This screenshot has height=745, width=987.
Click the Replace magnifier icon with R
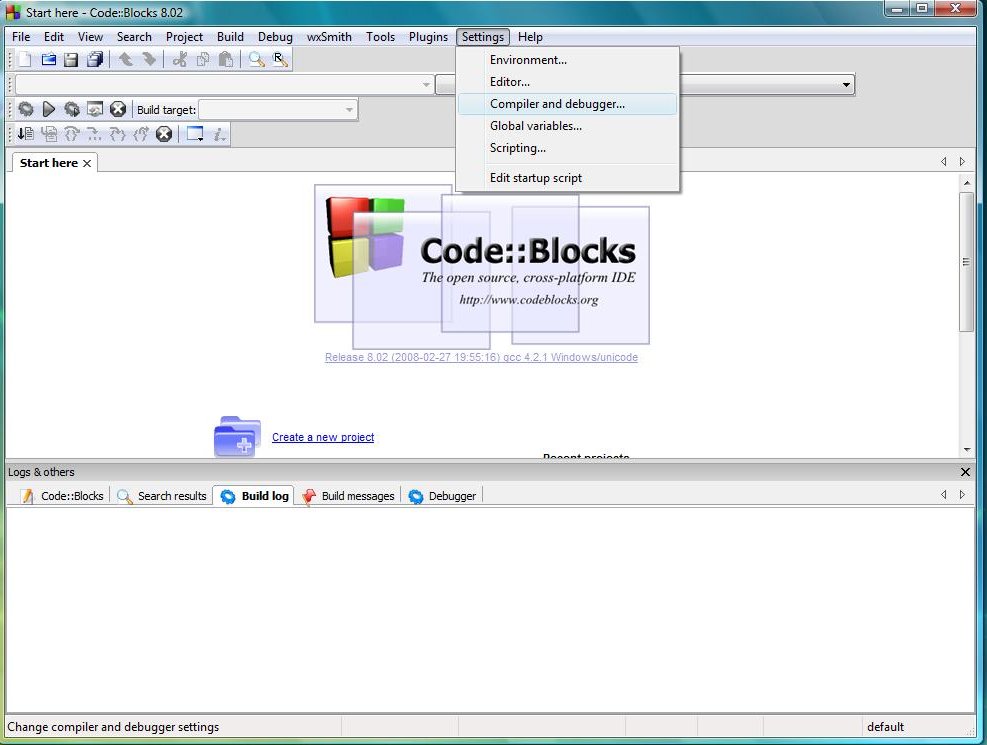280,60
